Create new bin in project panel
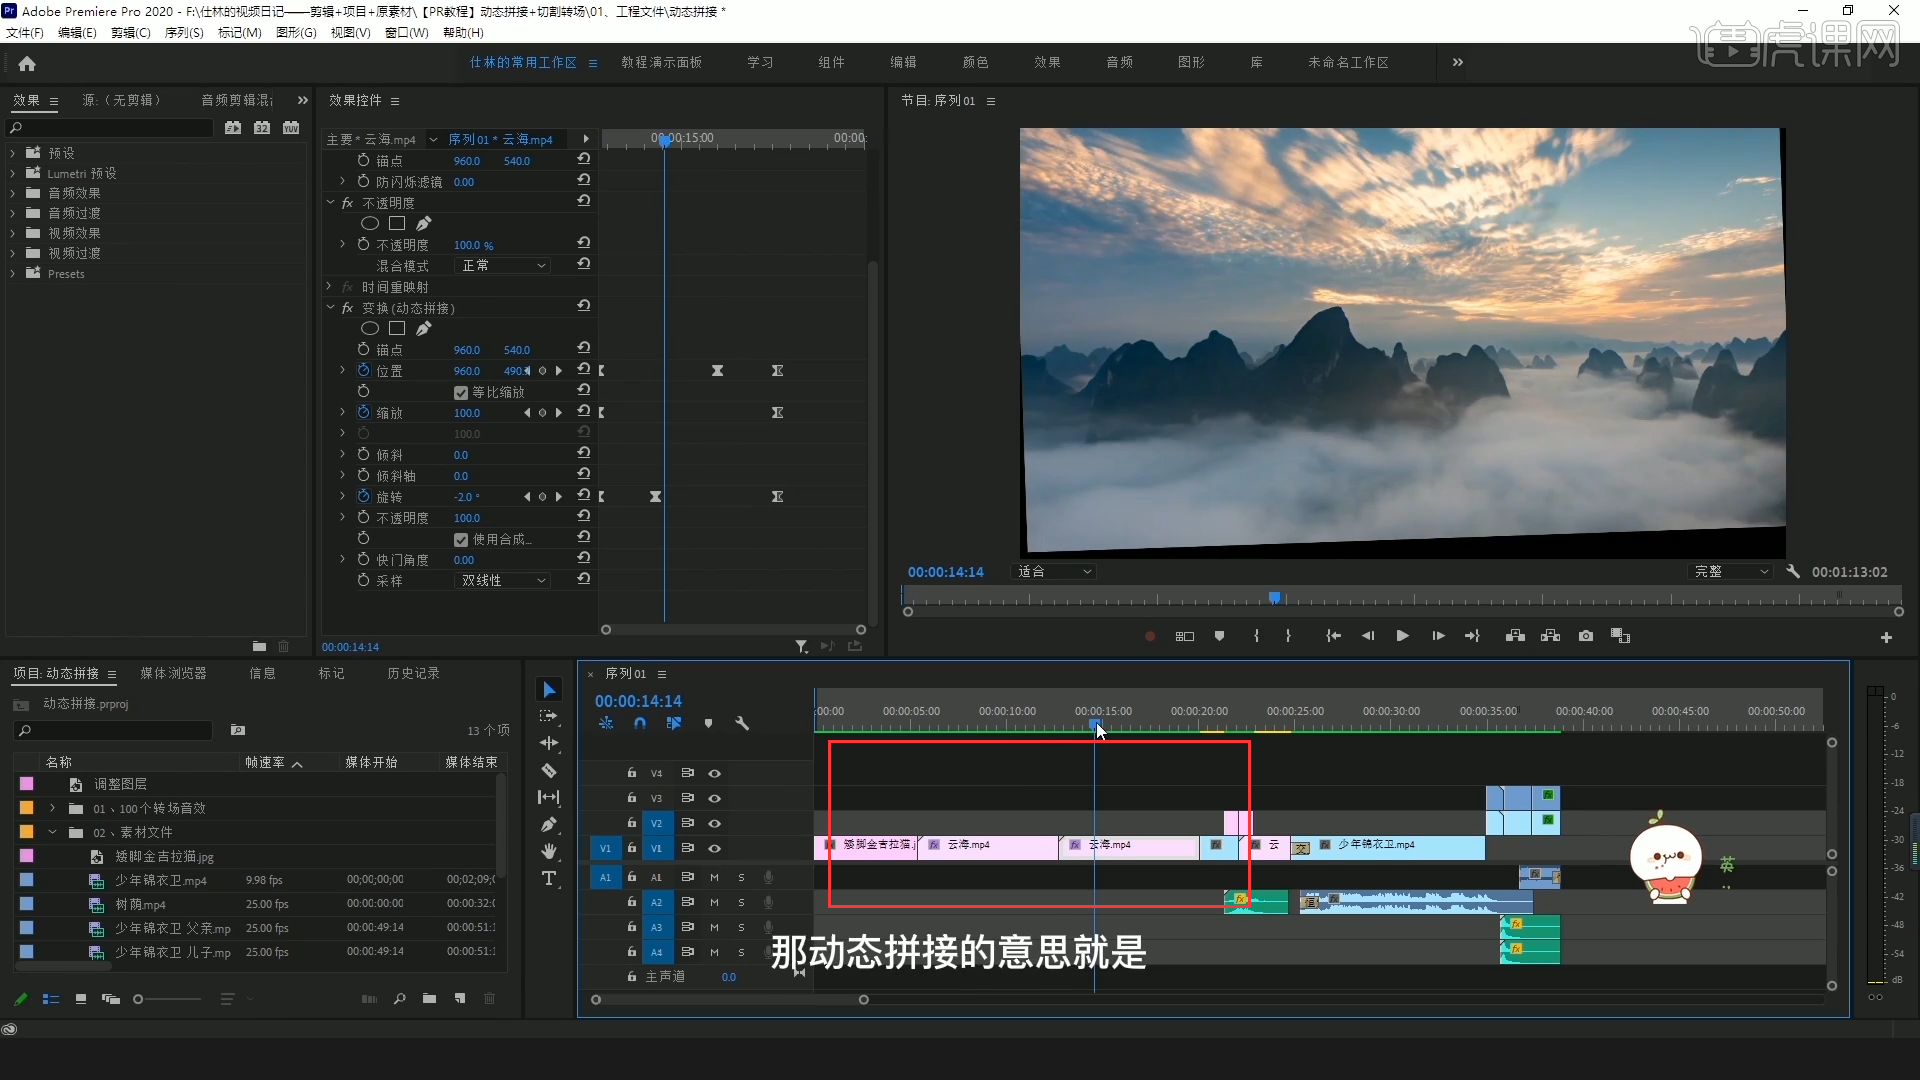This screenshot has height=1080, width=1920. 429,998
